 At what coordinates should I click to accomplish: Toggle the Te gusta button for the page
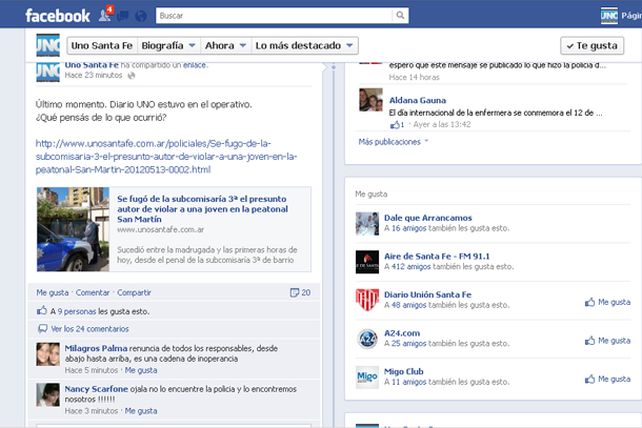tap(592, 45)
